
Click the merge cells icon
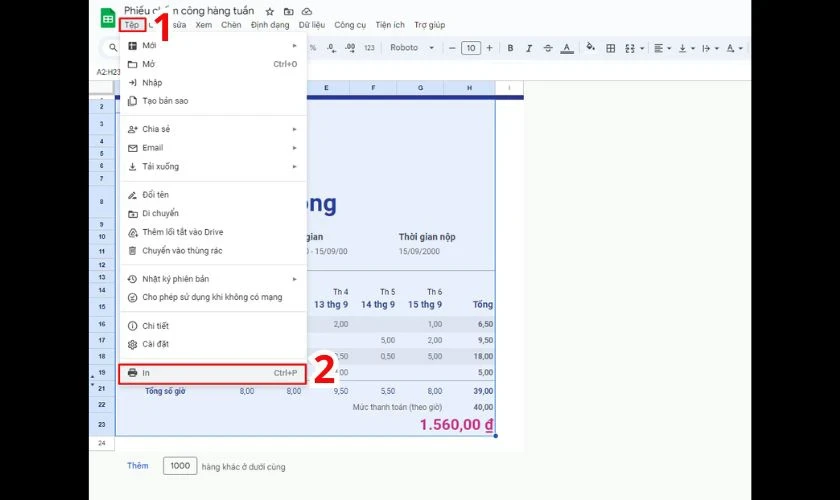click(x=629, y=48)
